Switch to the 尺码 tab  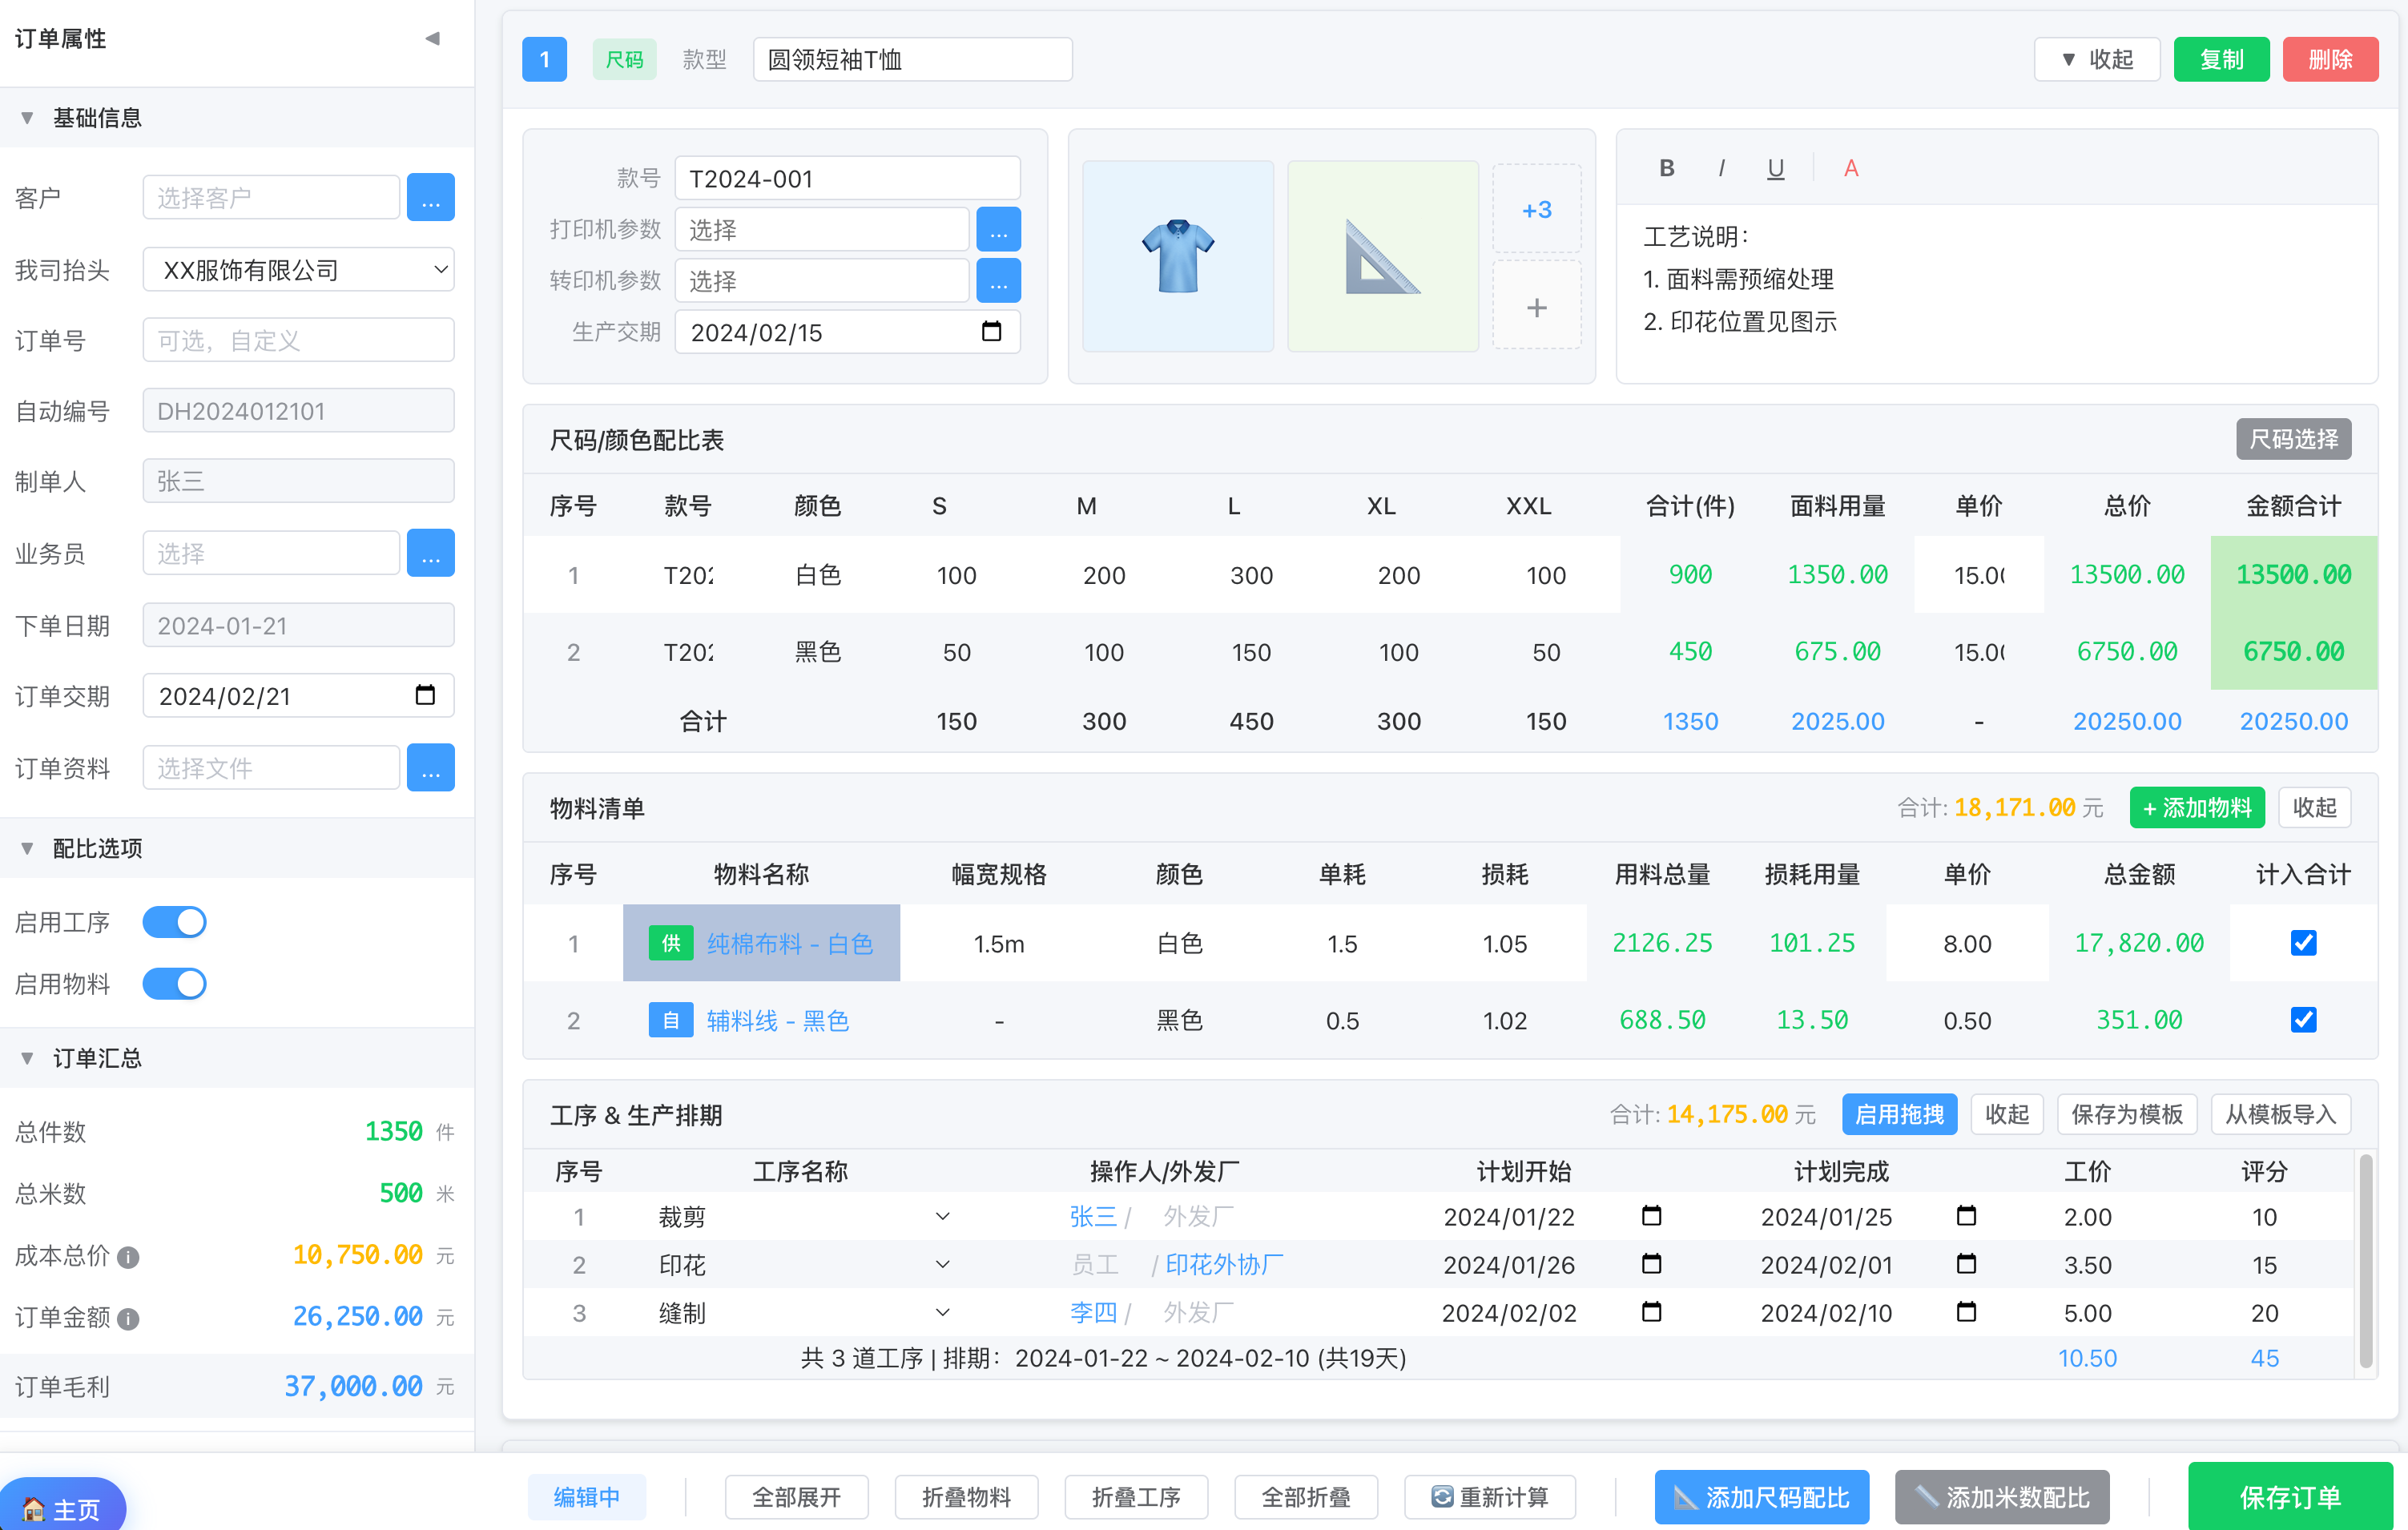[624, 59]
